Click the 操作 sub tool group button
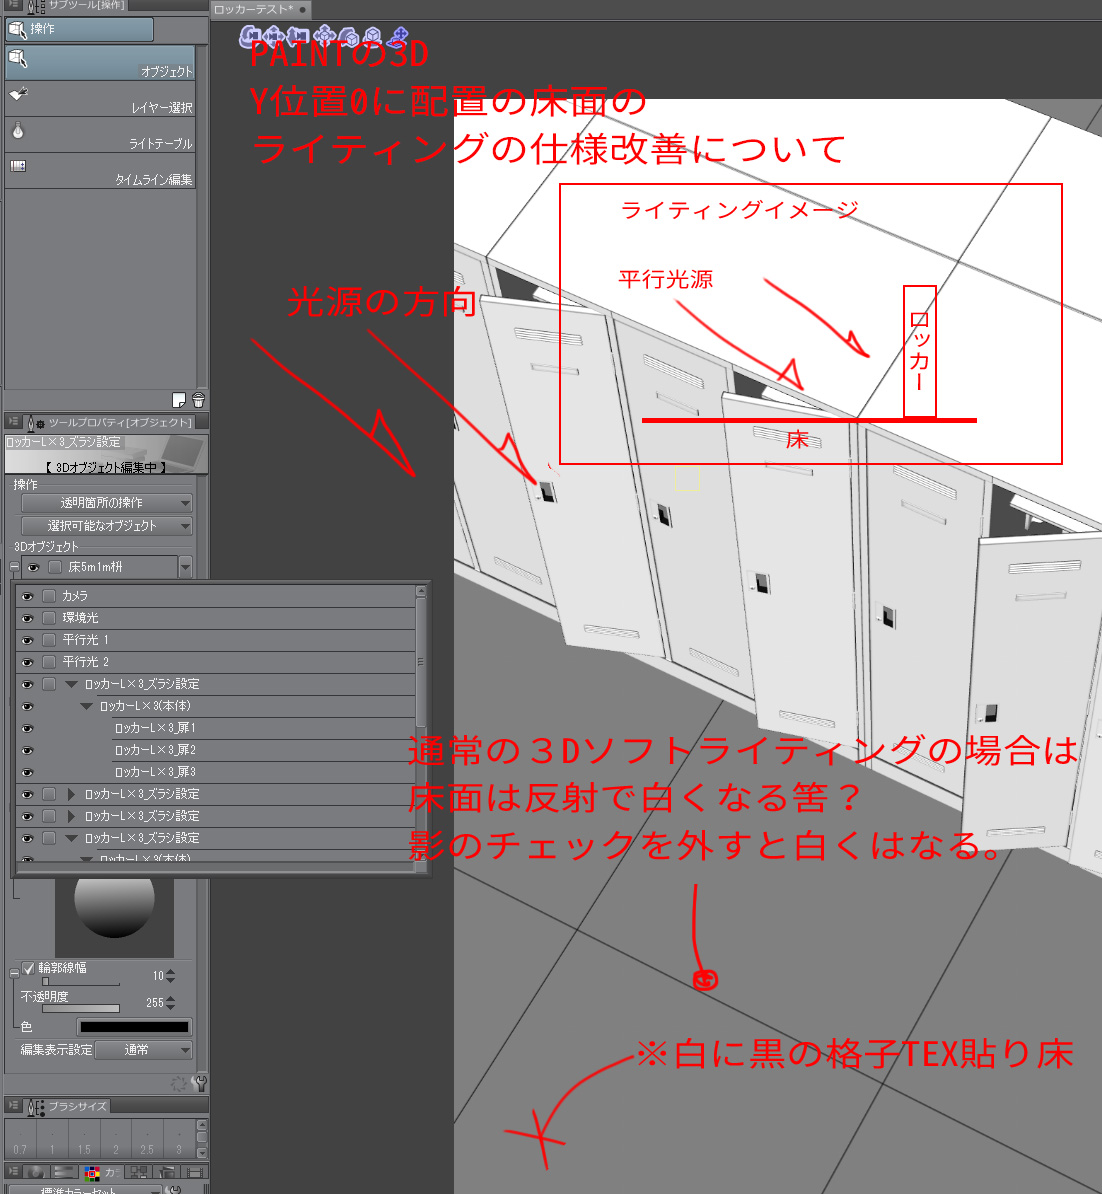Screen dimensions: 1102x1194 [79, 29]
